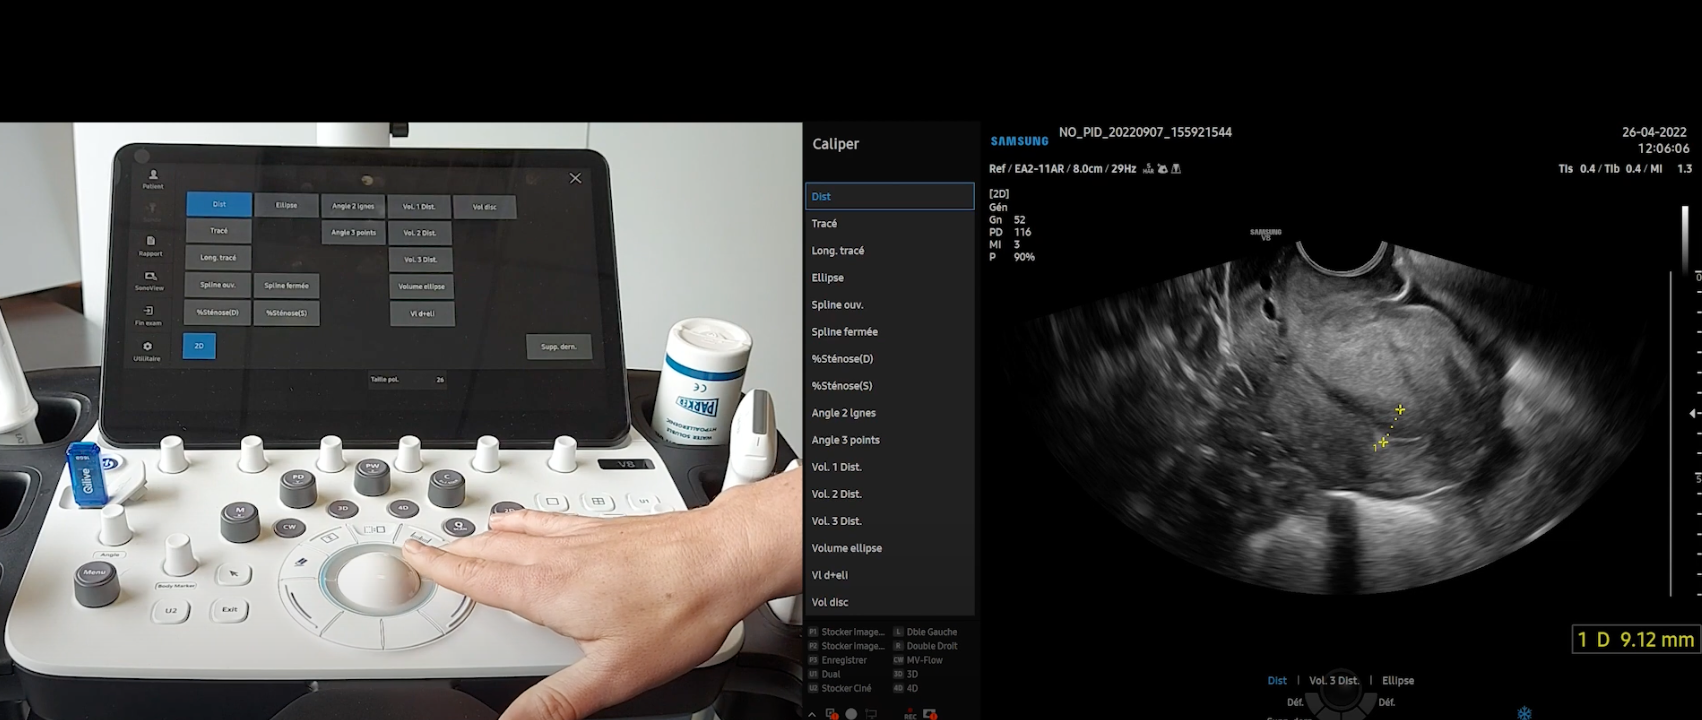
Task: Push the quad-screen layout key on the console
Action: (x=598, y=501)
